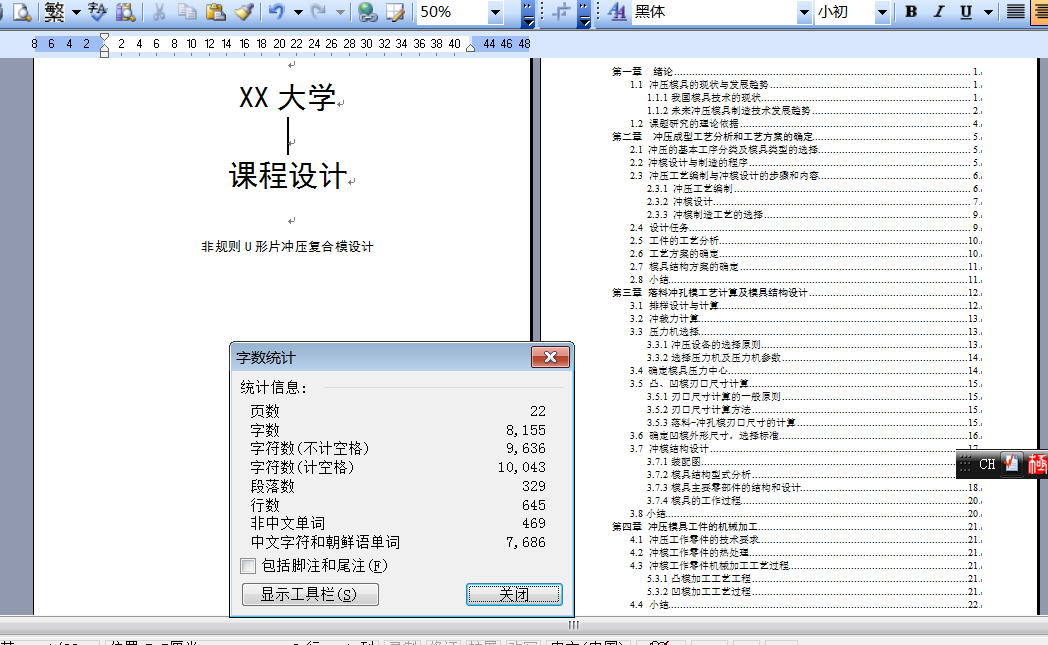Click the 显示工具栏(S) button

(308, 594)
